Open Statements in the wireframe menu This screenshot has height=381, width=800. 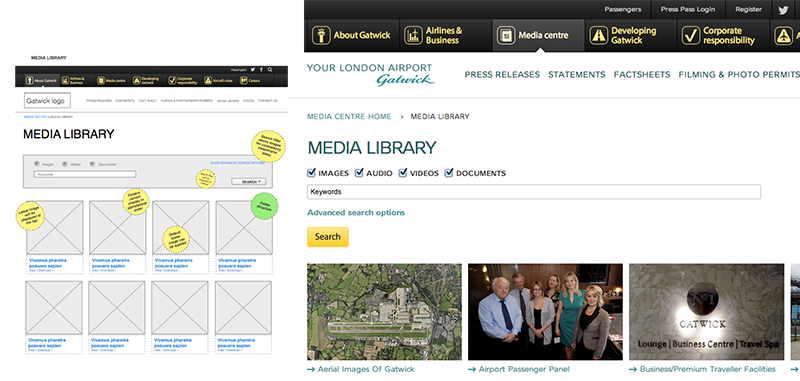(x=125, y=100)
